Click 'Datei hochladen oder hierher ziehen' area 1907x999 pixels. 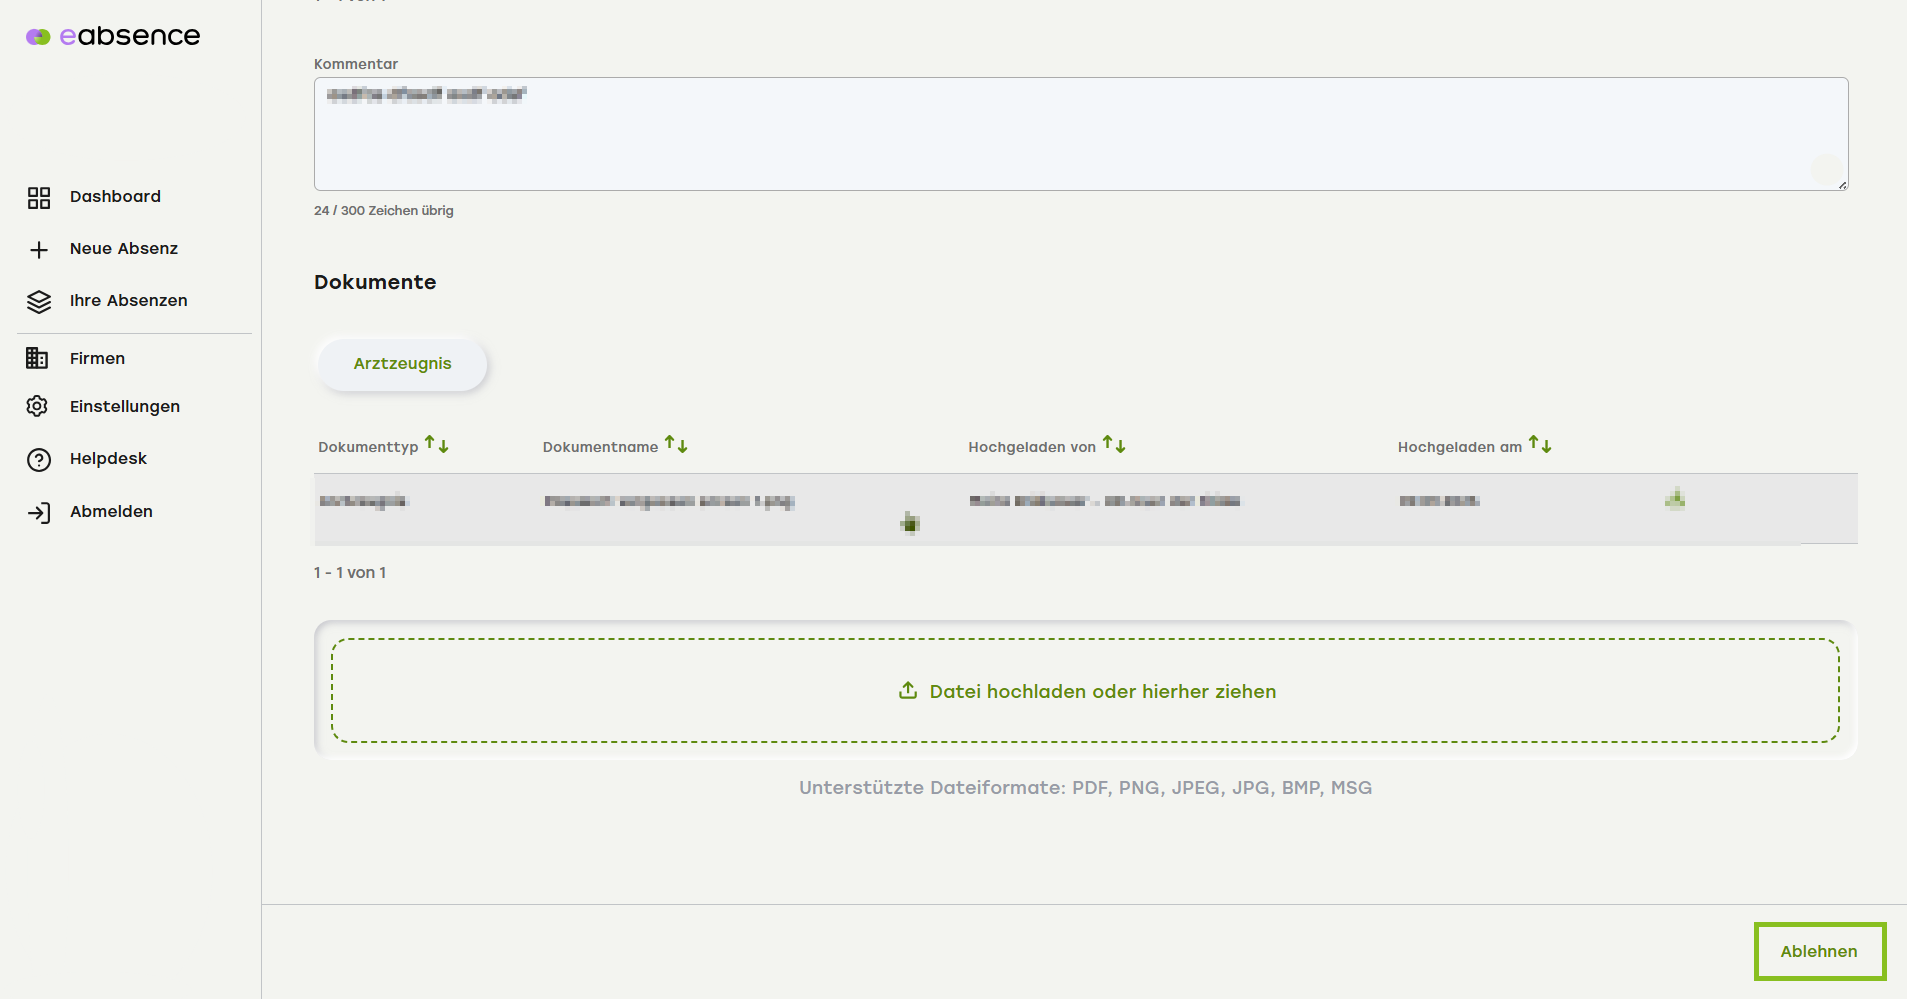pyautogui.click(x=1085, y=691)
